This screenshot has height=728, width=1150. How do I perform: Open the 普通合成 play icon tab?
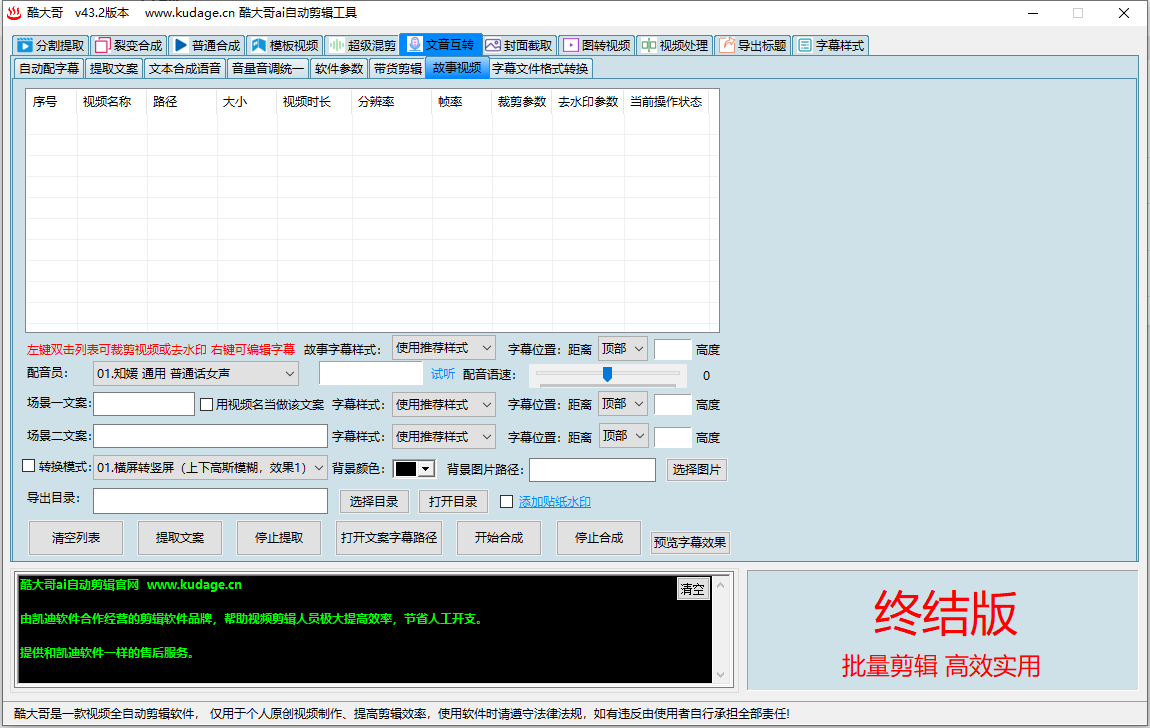[180, 45]
